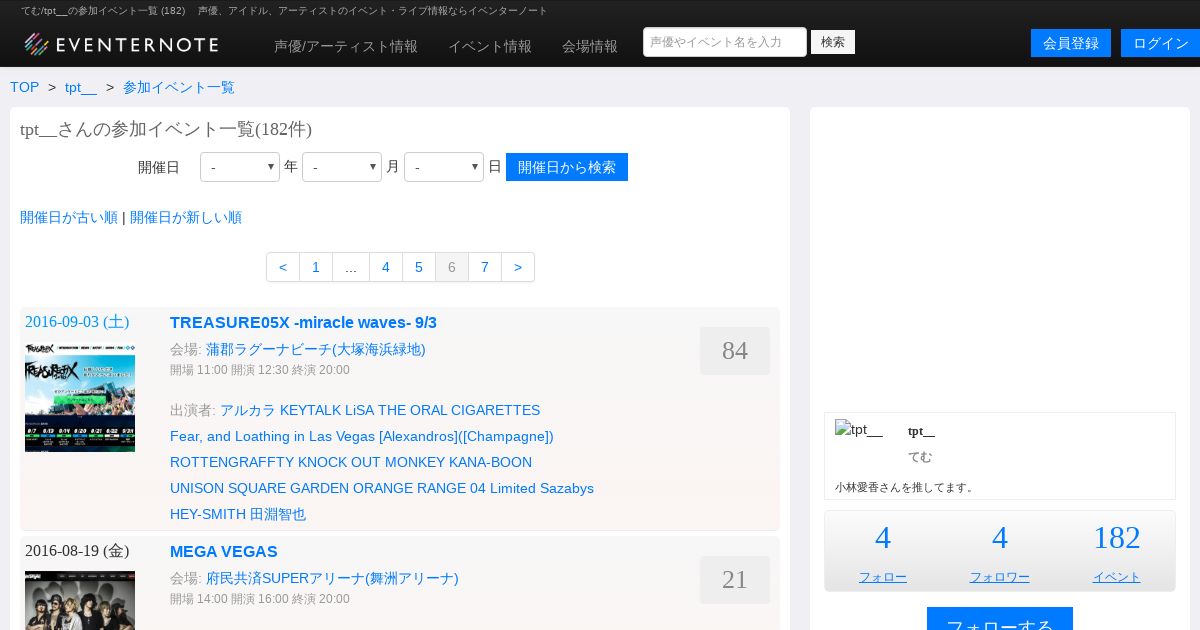
Task: Go to pagination page 4
Action: coord(386,267)
